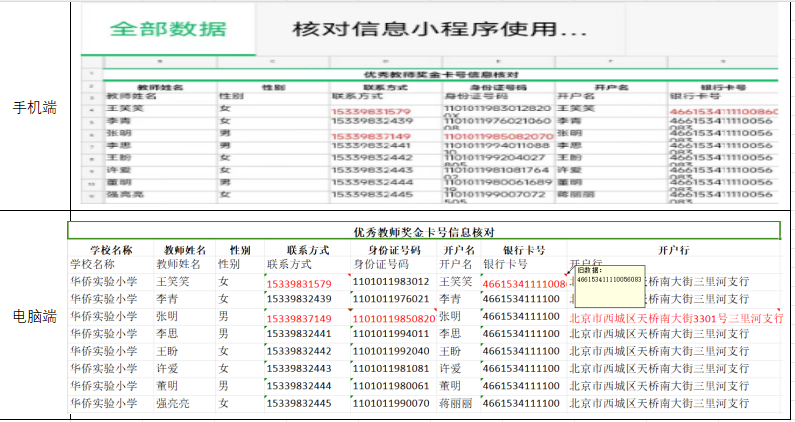Click the 电脑端 title cell 优秀教师奖金卡号信息核对
This screenshot has height=422, width=795.
pyautogui.click(x=424, y=232)
